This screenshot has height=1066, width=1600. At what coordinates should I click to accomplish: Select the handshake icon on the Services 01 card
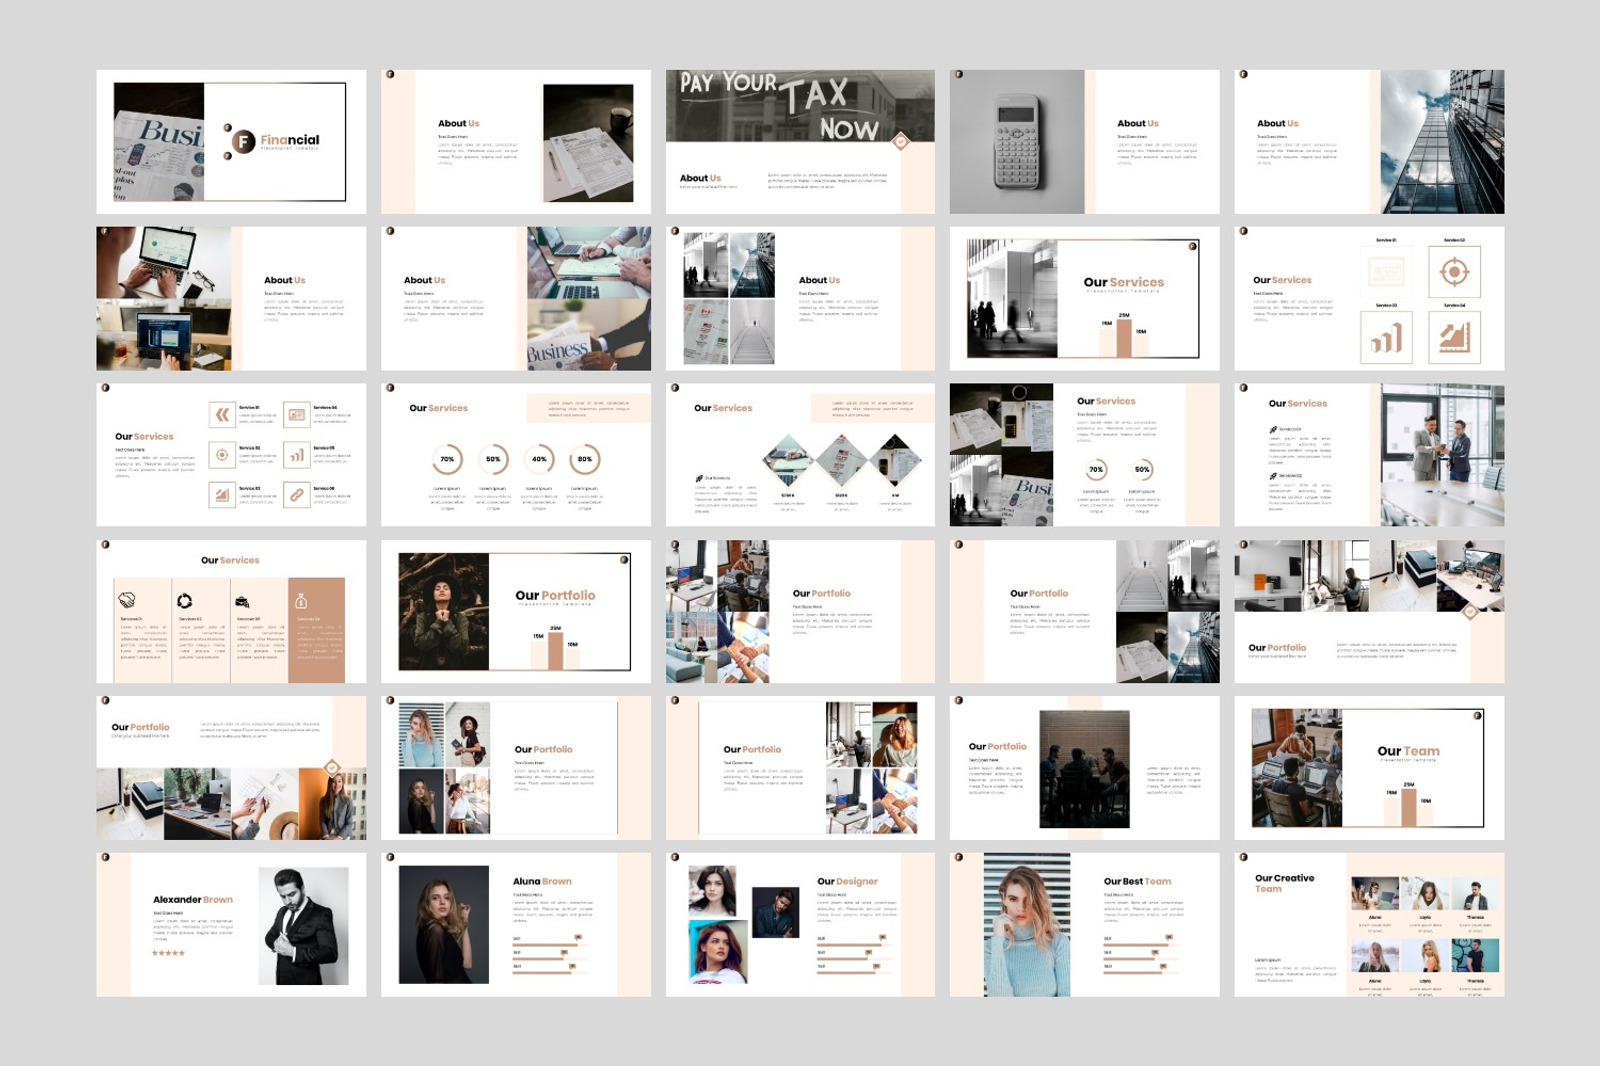tap(128, 600)
